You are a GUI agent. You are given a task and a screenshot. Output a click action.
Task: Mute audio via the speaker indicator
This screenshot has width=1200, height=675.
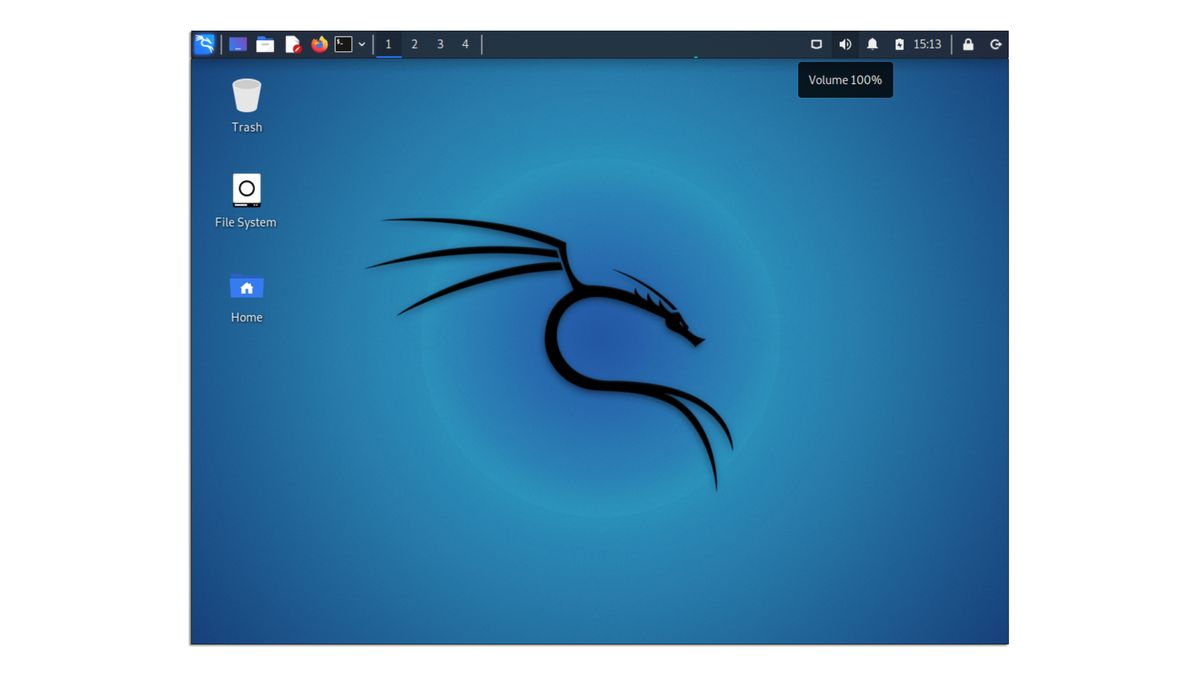point(844,43)
